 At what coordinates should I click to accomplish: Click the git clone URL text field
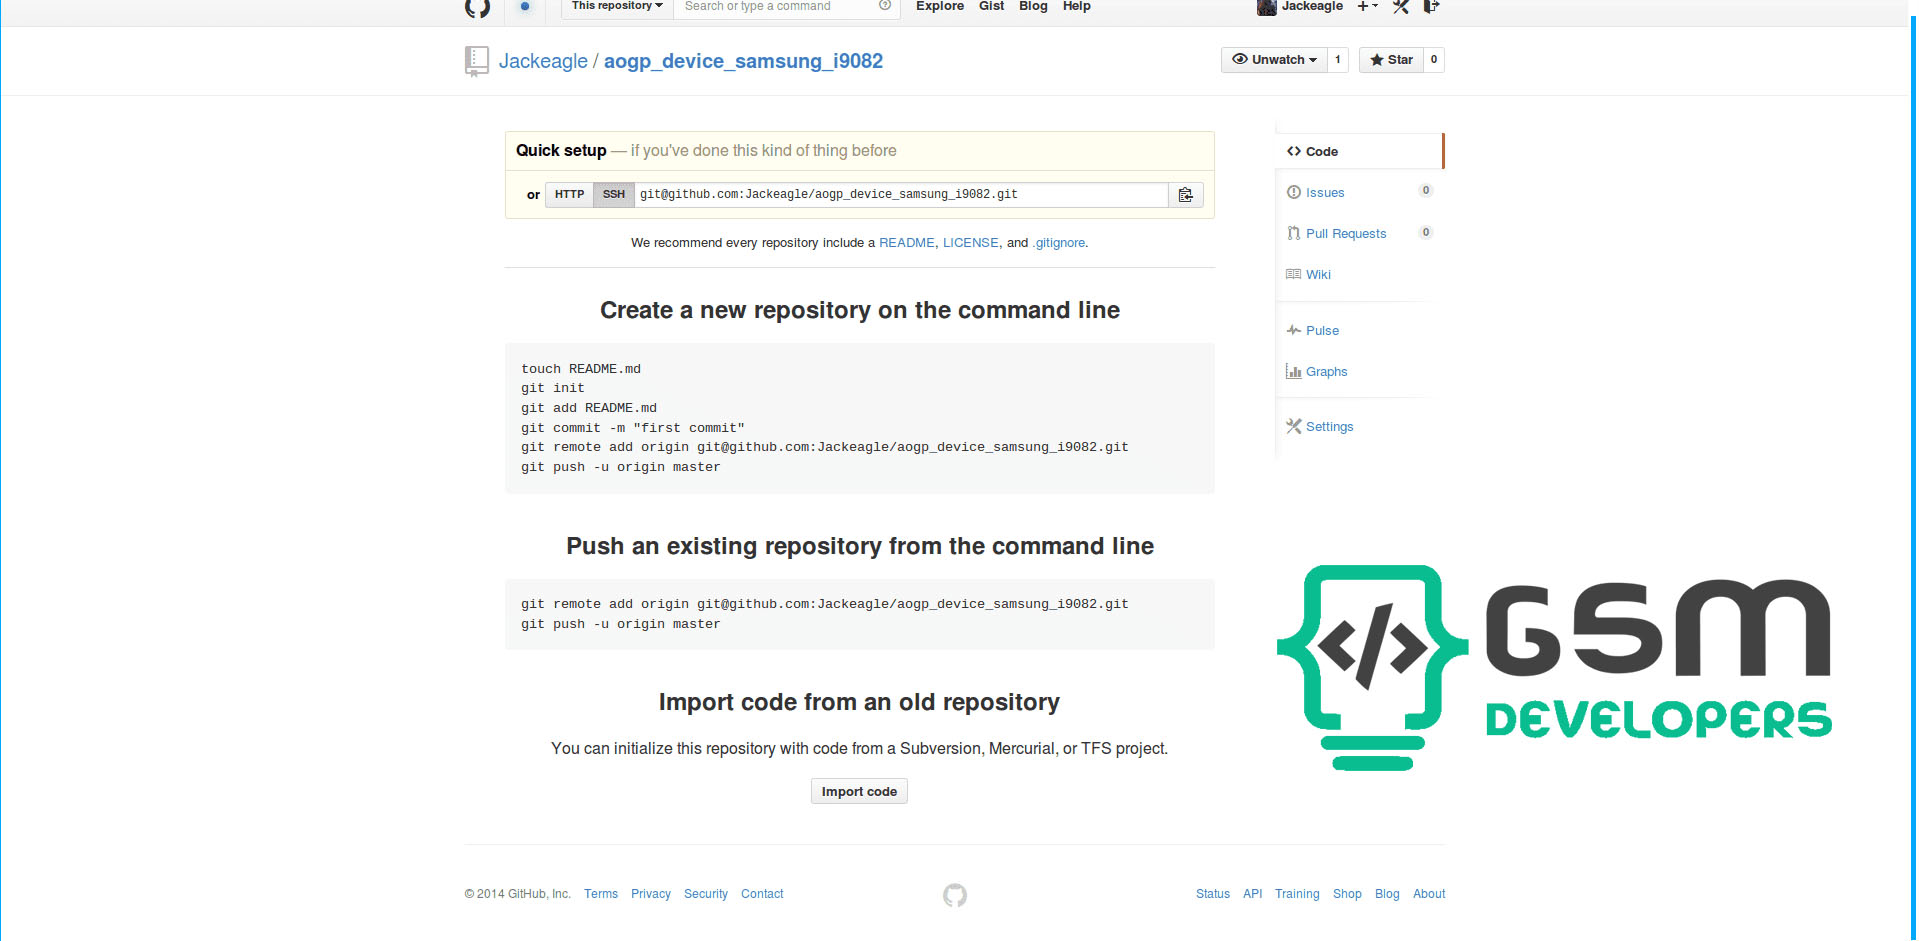pos(901,195)
